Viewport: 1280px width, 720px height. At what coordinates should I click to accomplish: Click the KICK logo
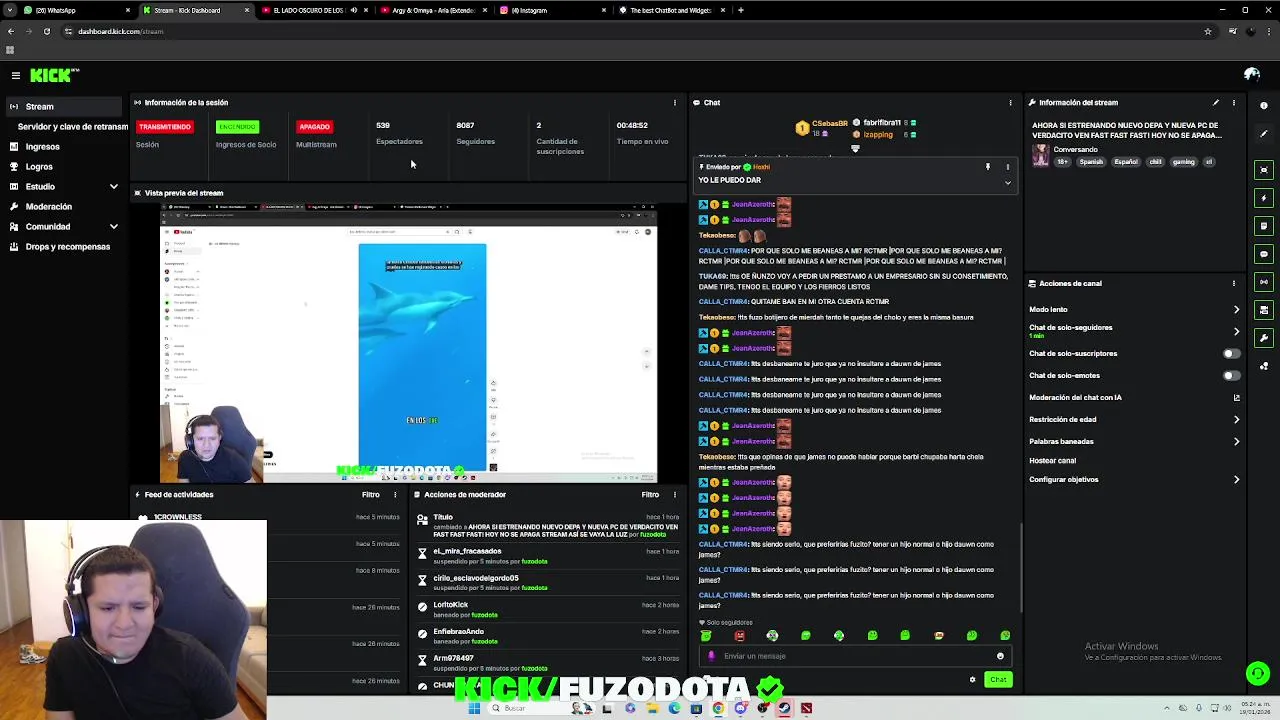[x=53, y=75]
